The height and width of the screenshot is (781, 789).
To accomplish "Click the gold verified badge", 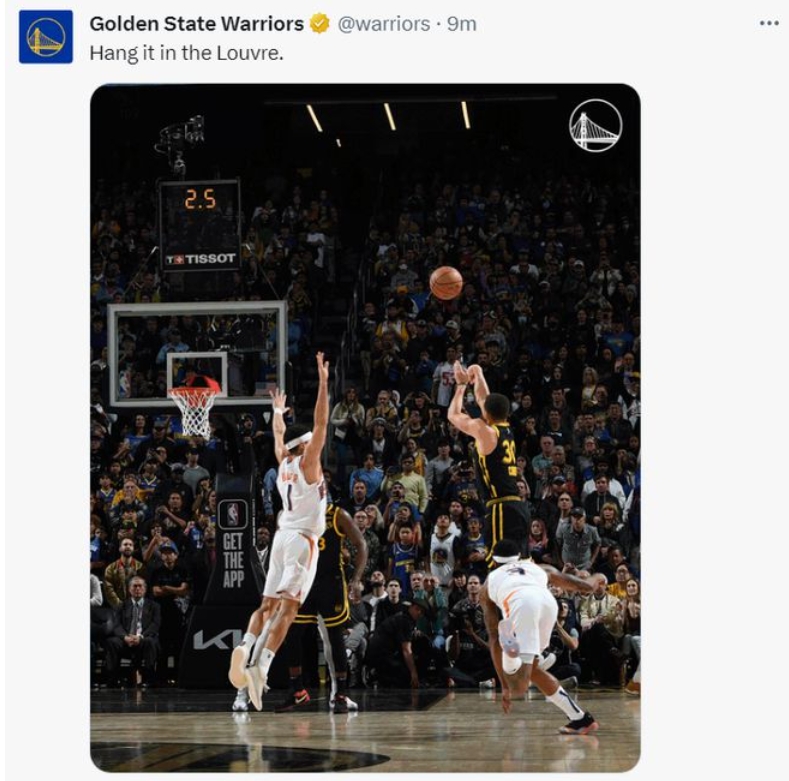I will 319,24.
